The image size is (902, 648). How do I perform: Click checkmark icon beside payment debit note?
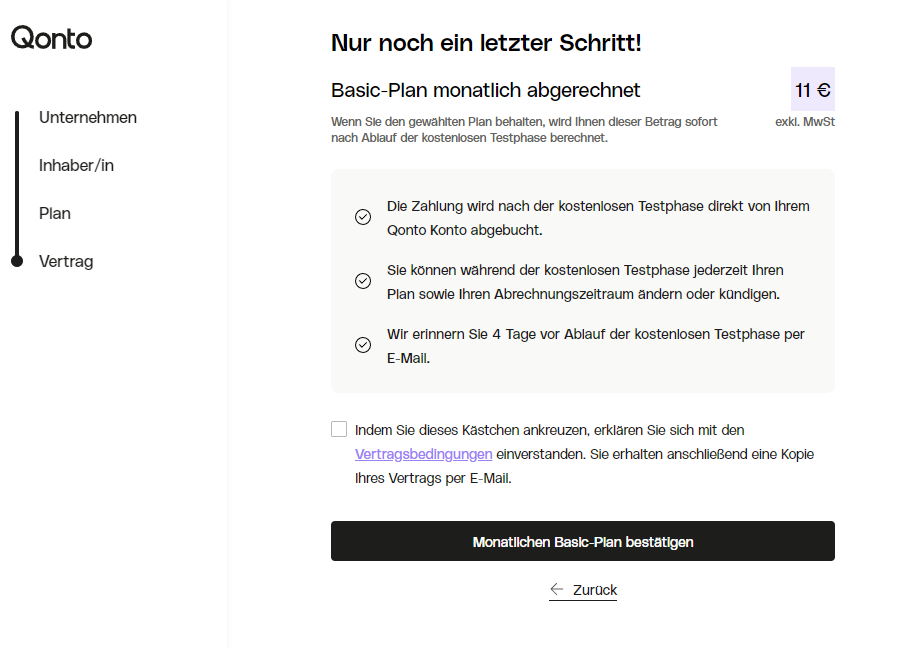click(363, 217)
